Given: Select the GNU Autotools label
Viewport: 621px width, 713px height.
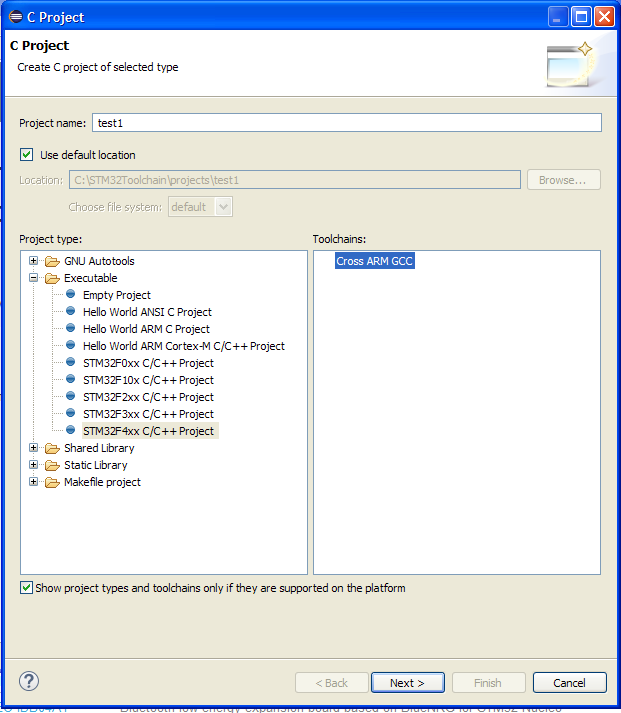Looking at the screenshot, I should [99, 261].
